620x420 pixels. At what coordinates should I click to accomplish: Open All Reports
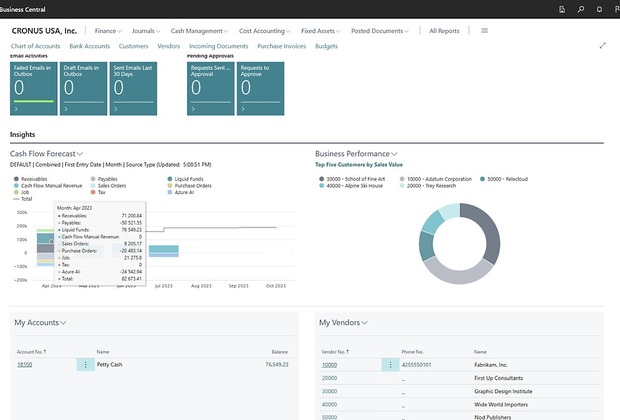pyautogui.click(x=444, y=31)
